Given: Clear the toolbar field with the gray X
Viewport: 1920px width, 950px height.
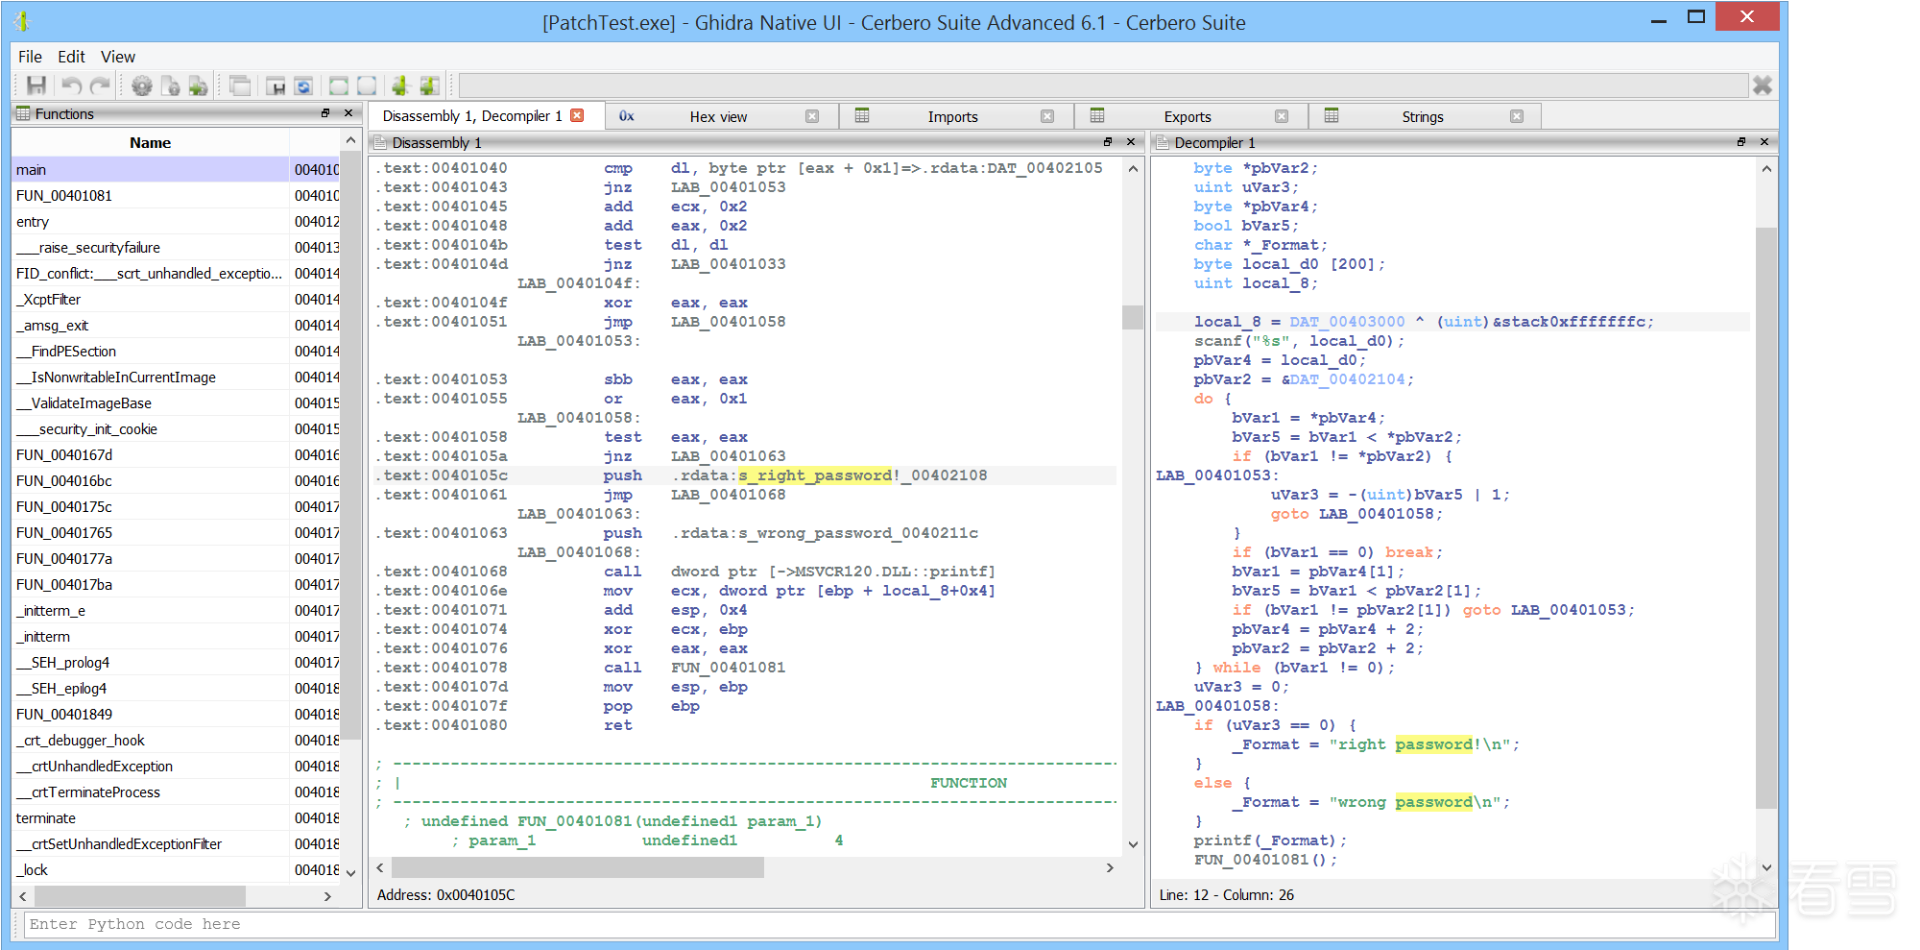Looking at the screenshot, I should pos(1762,86).
